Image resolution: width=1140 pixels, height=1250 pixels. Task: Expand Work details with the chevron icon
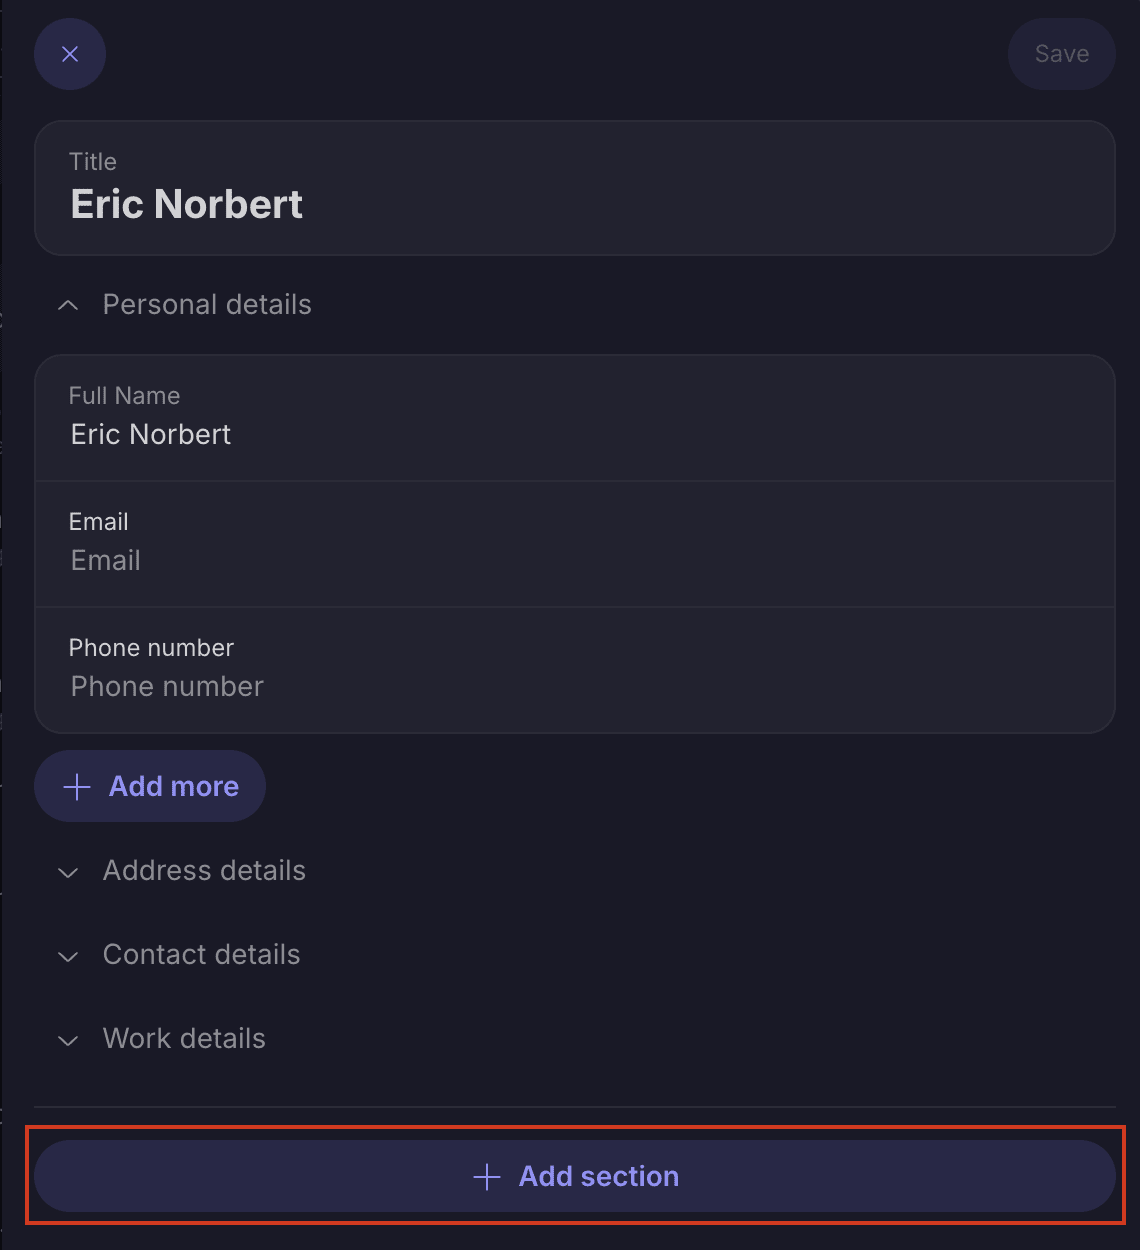[x=68, y=1040]
